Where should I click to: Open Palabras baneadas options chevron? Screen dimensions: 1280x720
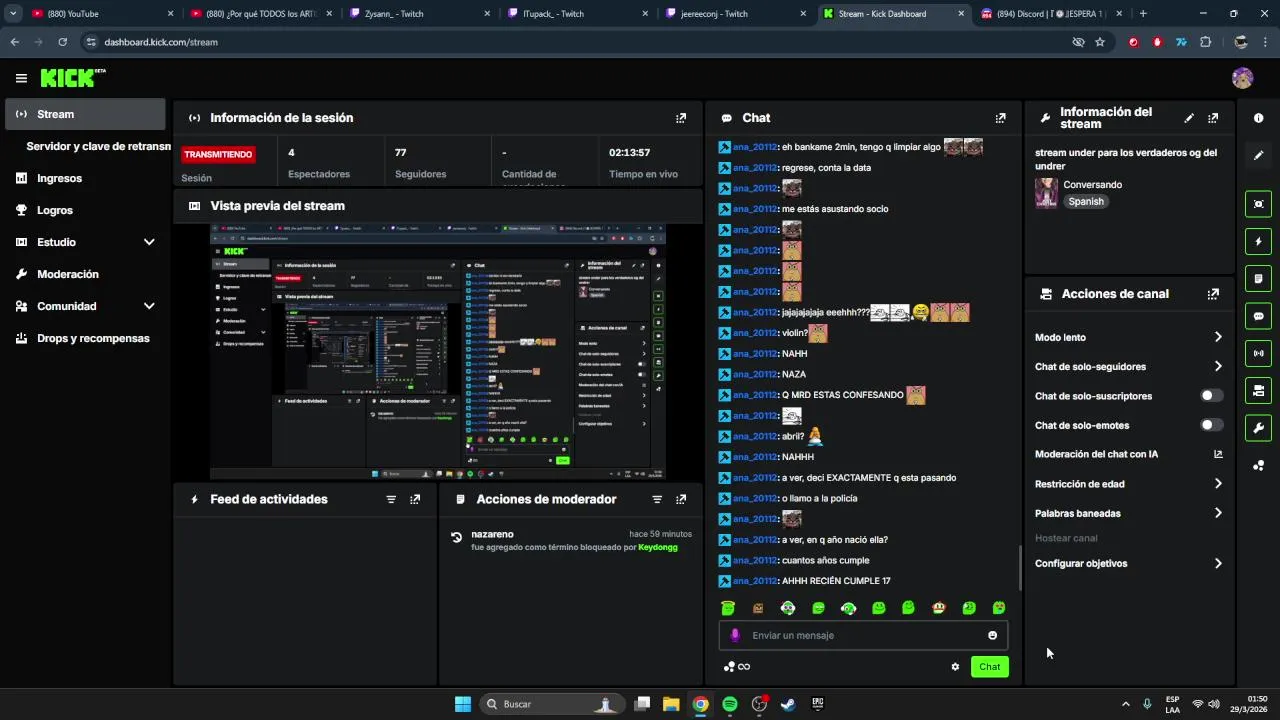[x=1217, y=513]
